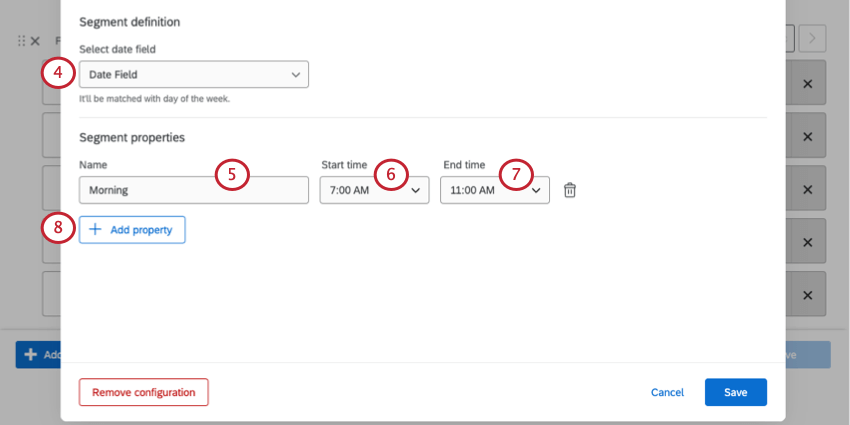Remove the first background row with its X
850x425 pixels.
click(x=807, y=84)
